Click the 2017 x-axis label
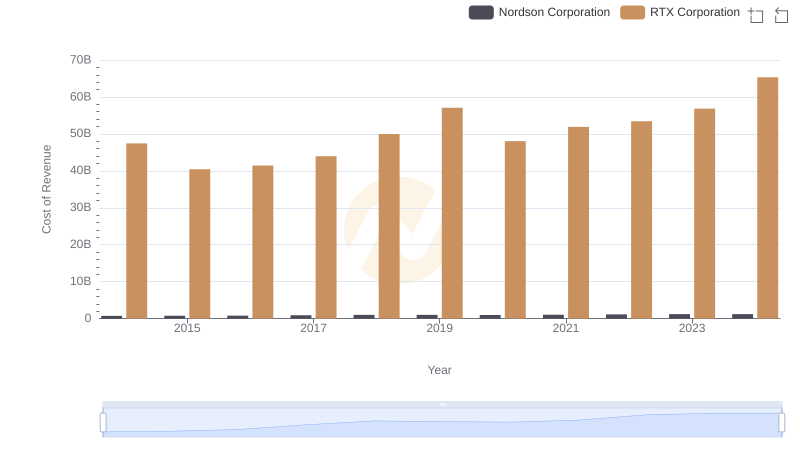 click(313, 328)
